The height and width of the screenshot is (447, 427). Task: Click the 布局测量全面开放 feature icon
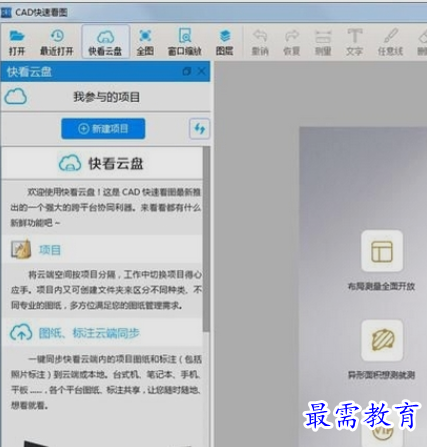[x=382, y=251]
